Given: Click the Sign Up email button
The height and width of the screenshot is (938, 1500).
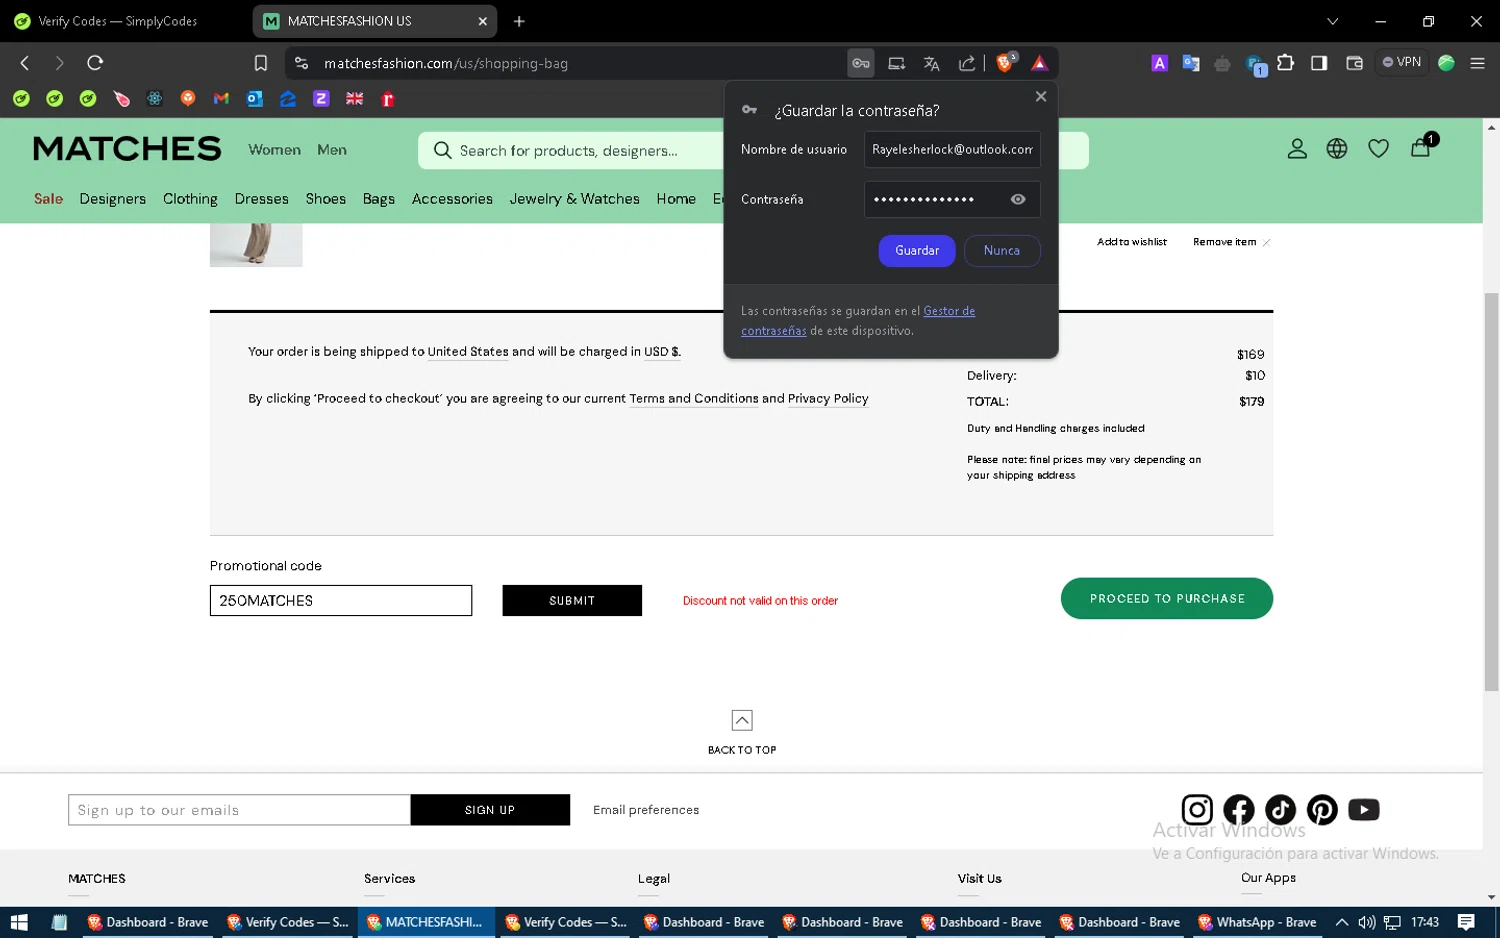Looking at the screenshot, I should 490,810.
